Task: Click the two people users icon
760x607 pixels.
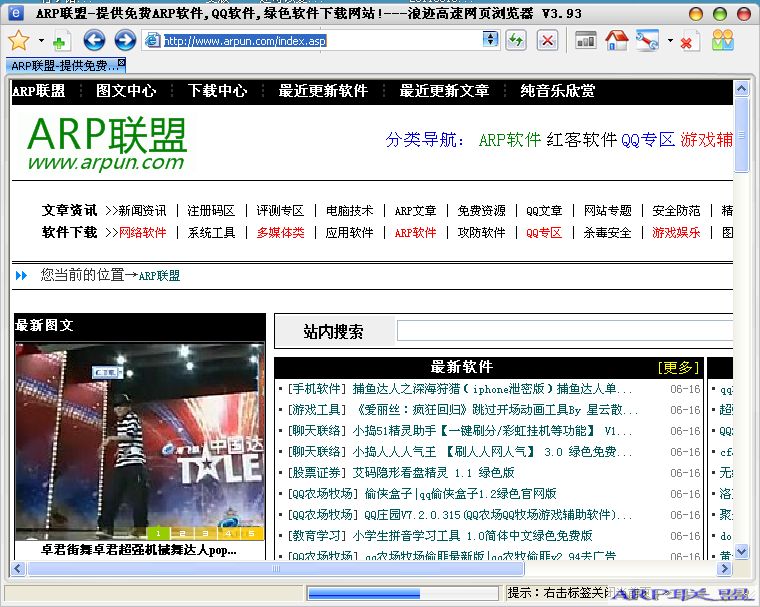Action: click(x=723, y=40)
